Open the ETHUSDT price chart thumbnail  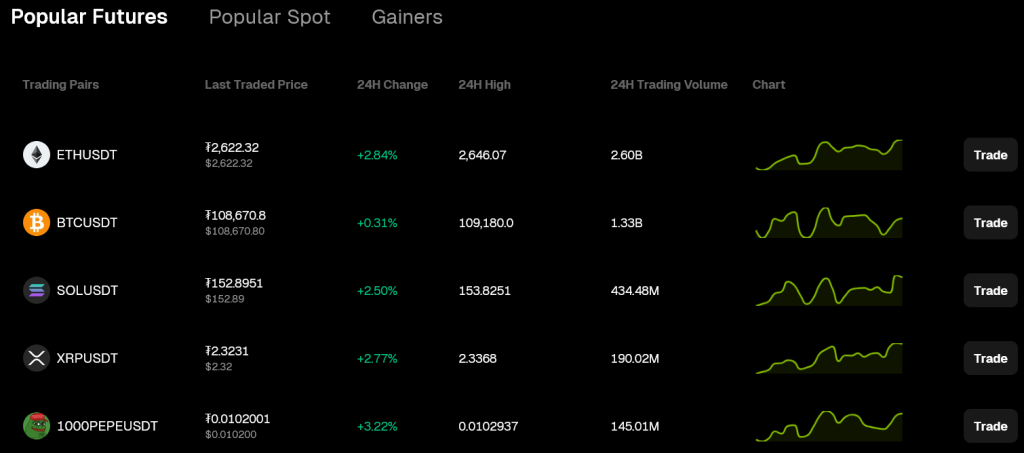tap(829, 155)
